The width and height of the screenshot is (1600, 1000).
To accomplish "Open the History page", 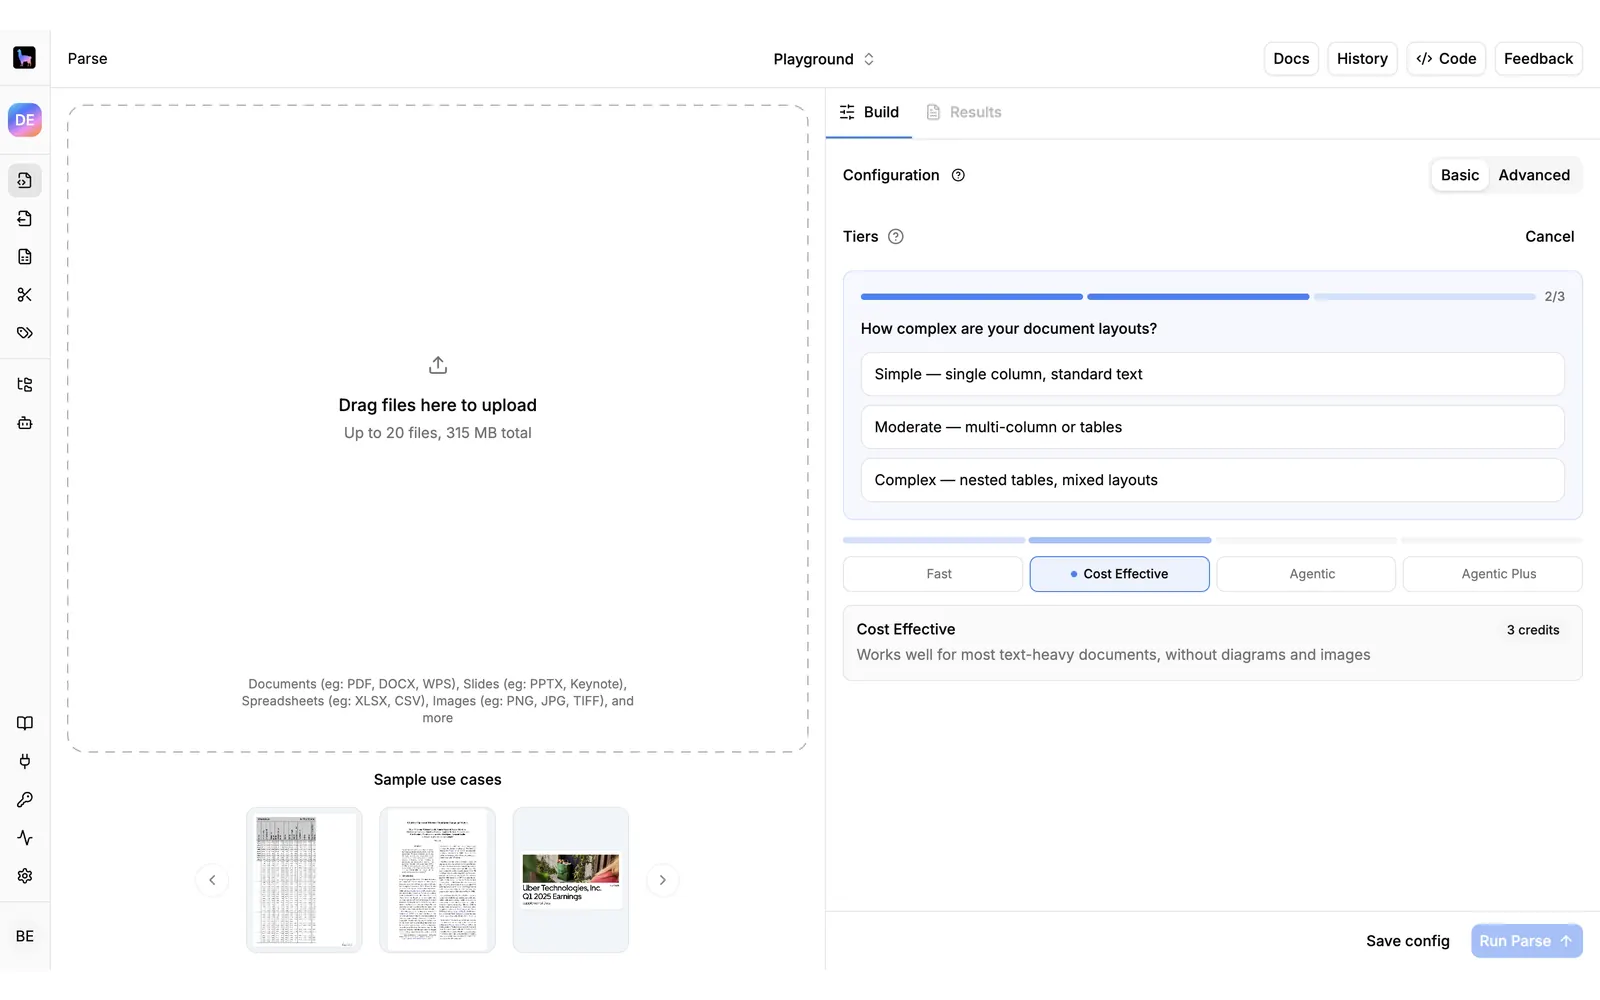I will tap(1362, 59).
